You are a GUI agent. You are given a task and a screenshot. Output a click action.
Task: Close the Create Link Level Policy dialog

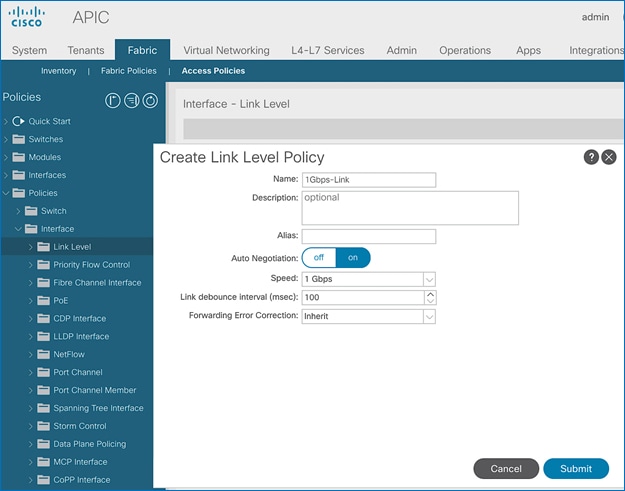click(608, 157)
